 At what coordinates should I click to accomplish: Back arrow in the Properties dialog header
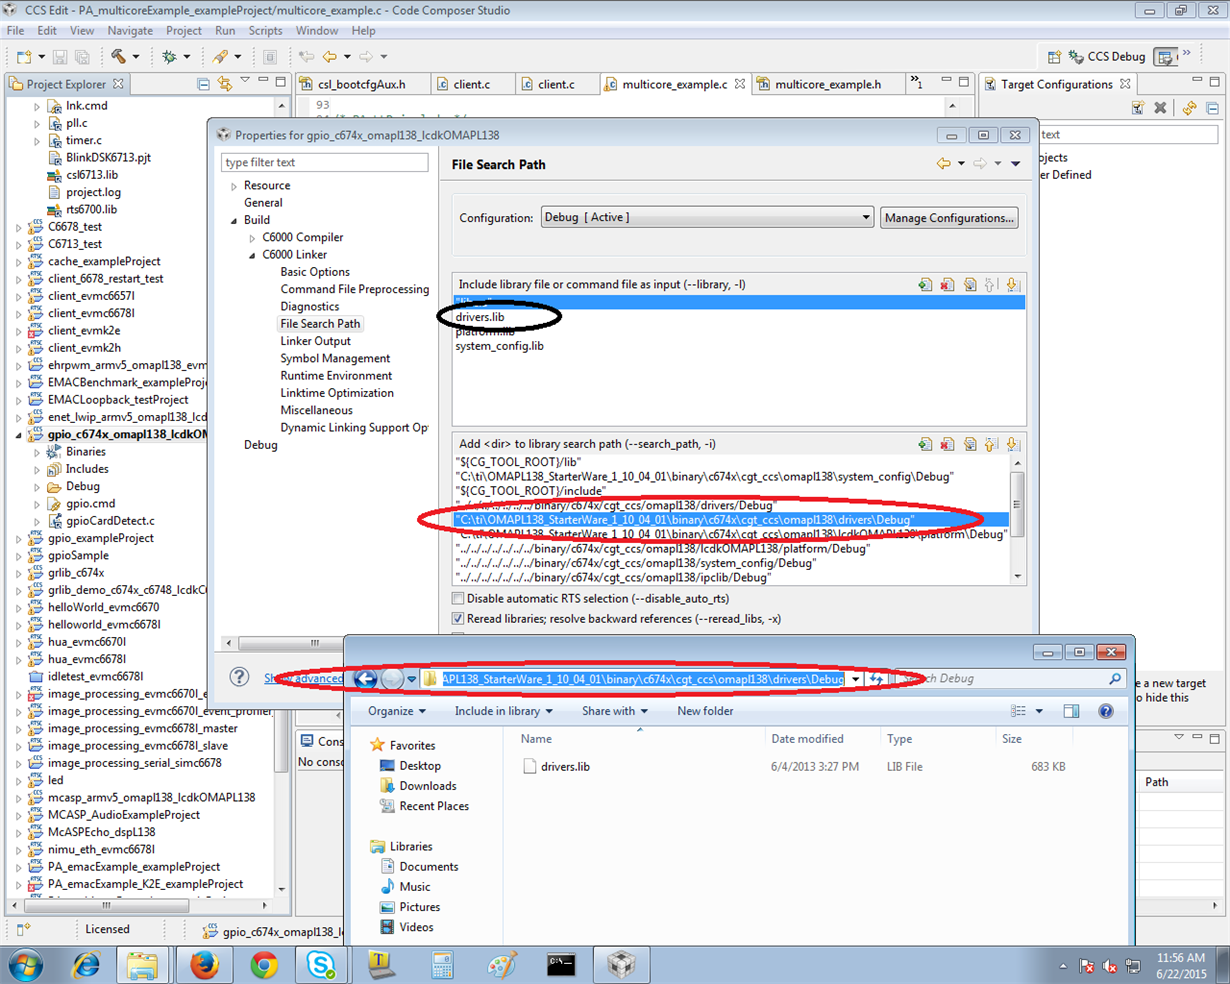point(943,164)
